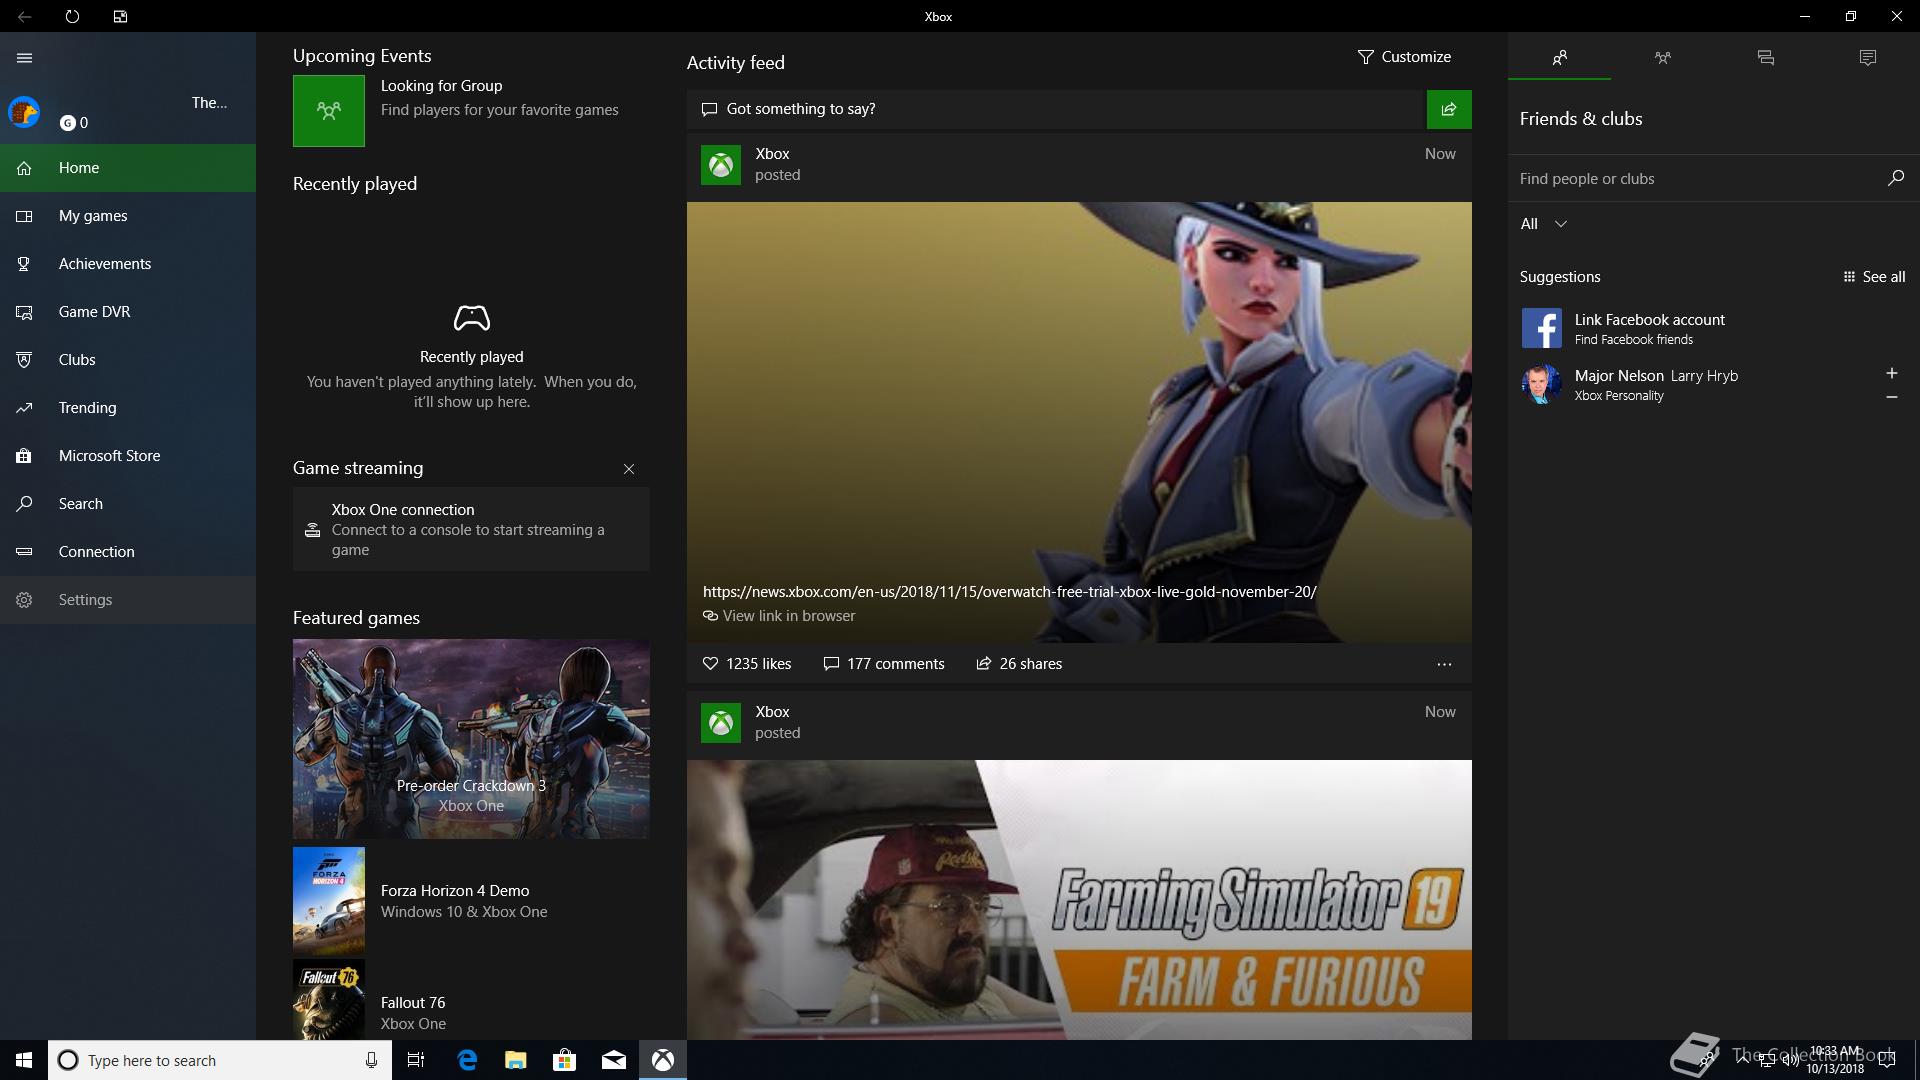Screen dimensions: 1920x1080
Task: Switch to Messages tab in right panel
Action: pos(1765,58)
